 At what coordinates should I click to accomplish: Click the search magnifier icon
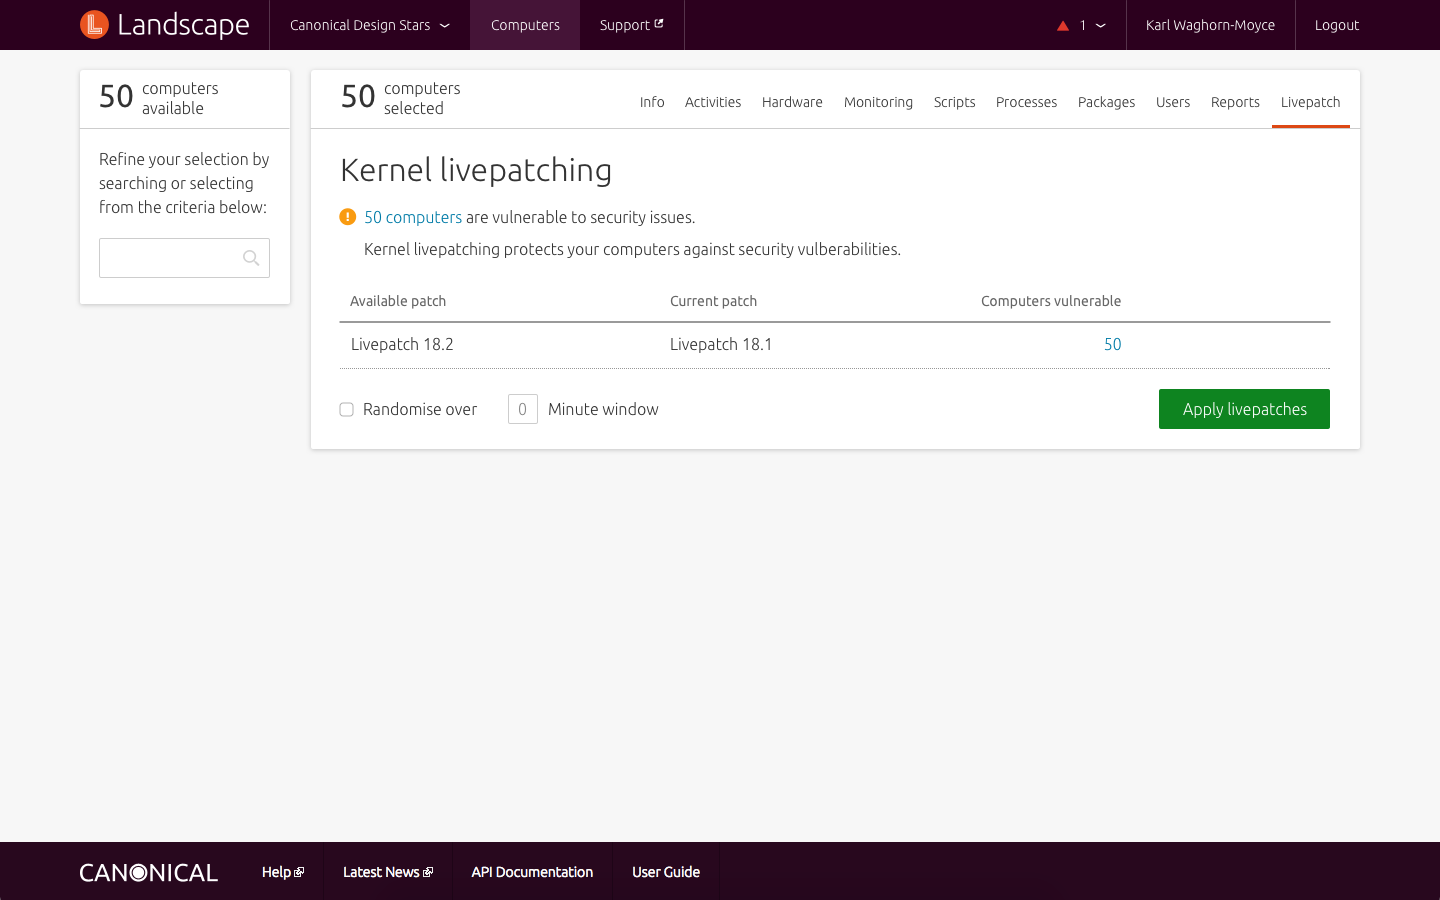pos(251,258)
